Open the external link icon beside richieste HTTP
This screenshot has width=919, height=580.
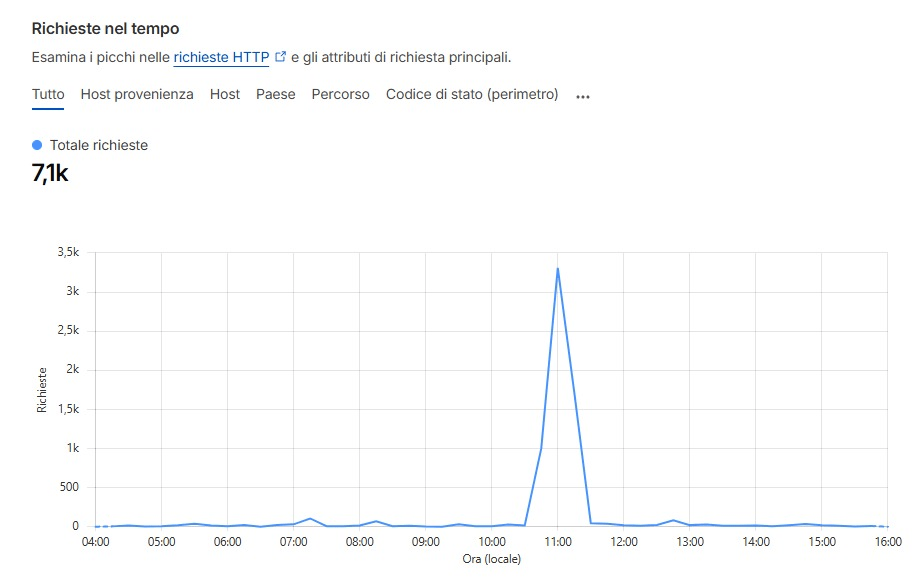click(x=281, y=57)
